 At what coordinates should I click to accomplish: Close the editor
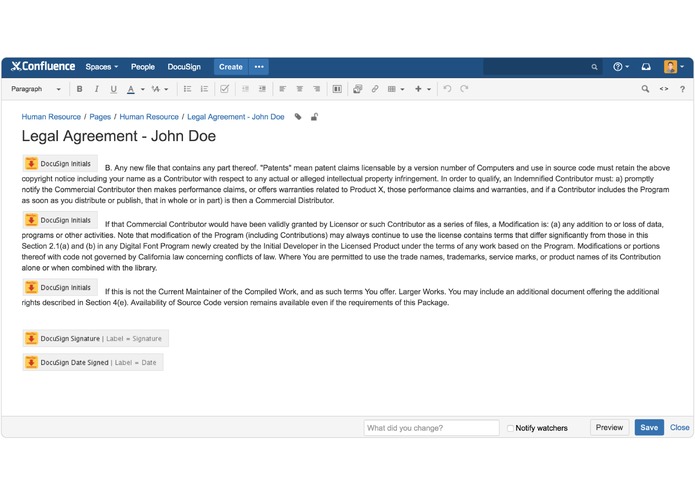[679, 428]
